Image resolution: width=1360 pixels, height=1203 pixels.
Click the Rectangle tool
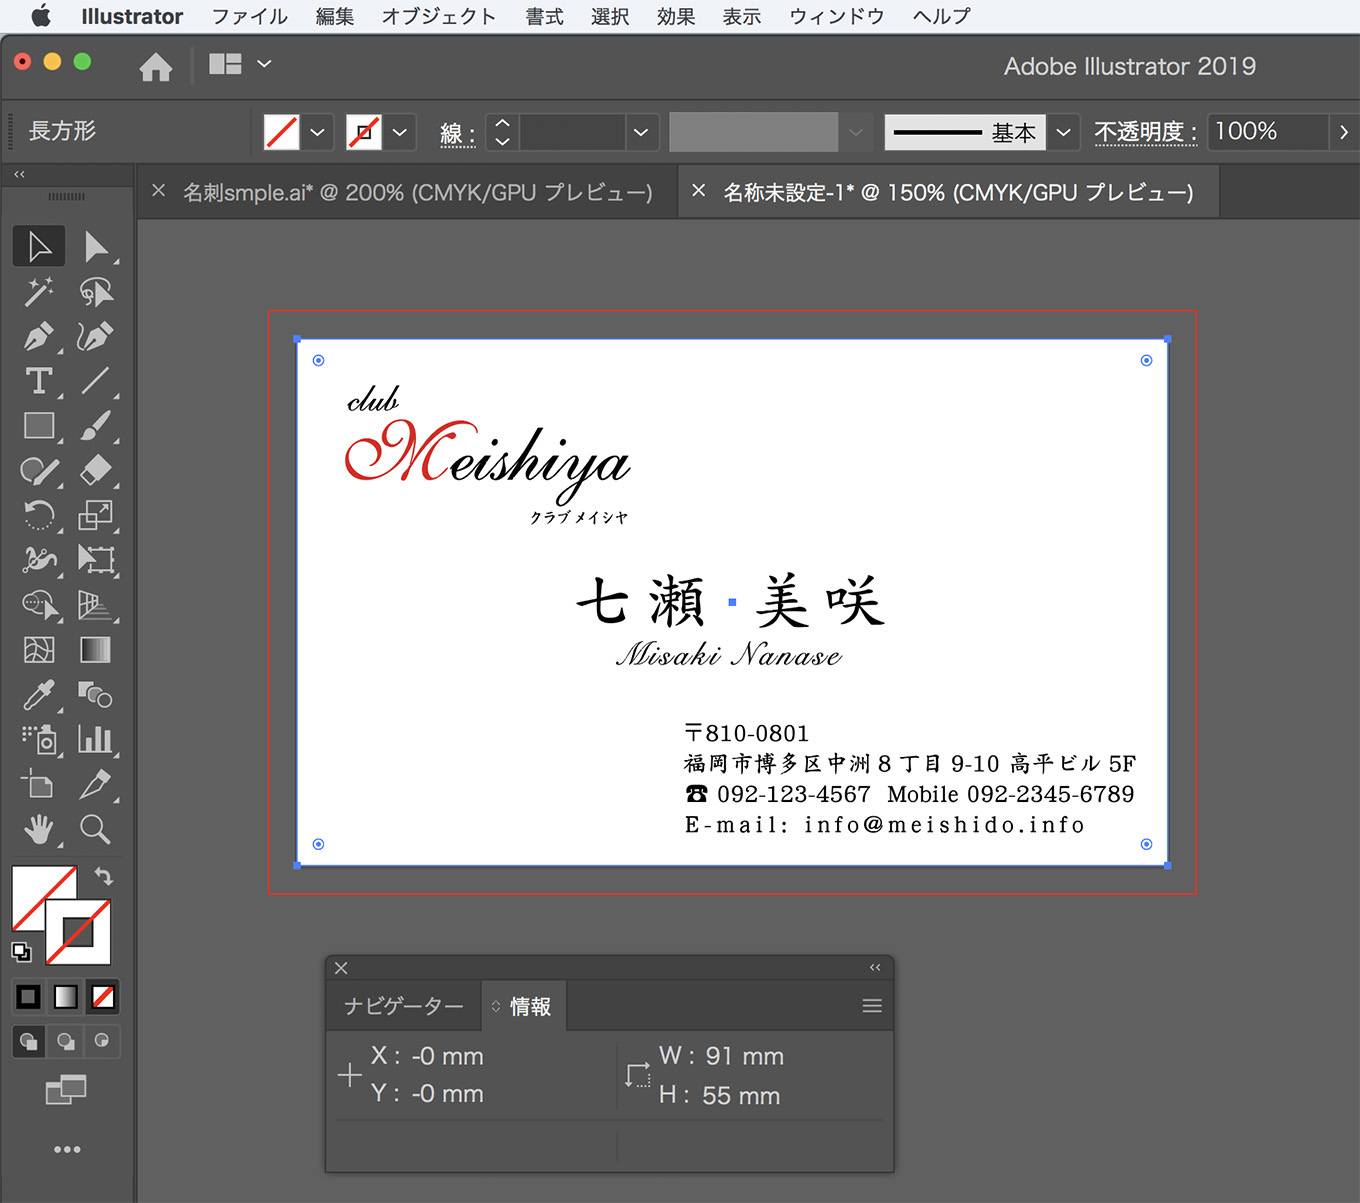point(39,426)
